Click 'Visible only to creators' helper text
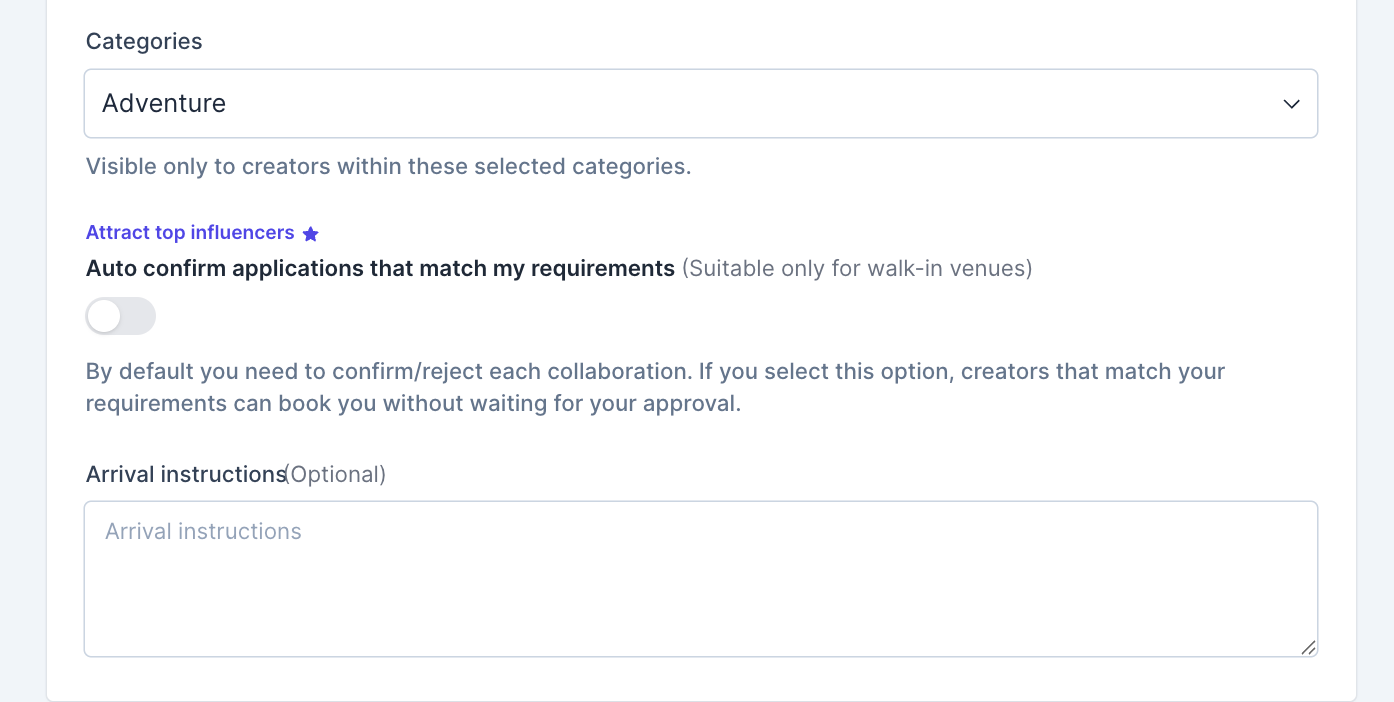Viewport: 1394px width, 702px height. coord(388,166)
